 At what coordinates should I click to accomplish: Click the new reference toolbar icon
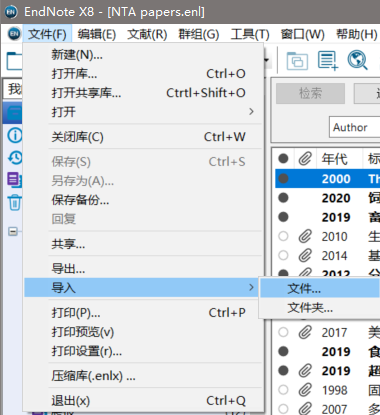(x=328, y=61)
